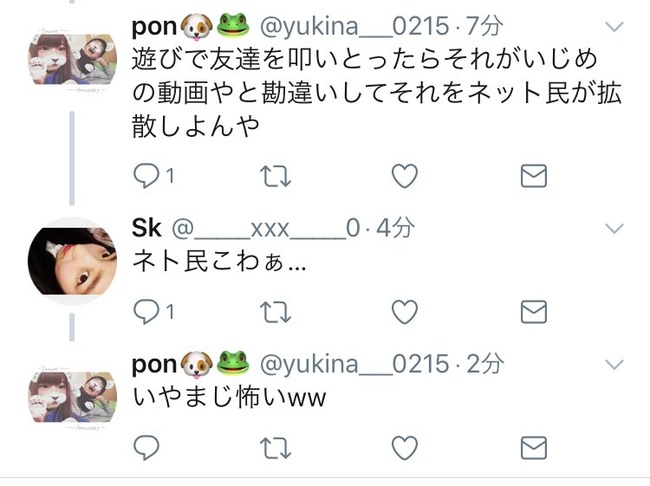650x486 pixels.
Task: Share Sk's tweet via message envelope icon
Action: pos(534,312)
